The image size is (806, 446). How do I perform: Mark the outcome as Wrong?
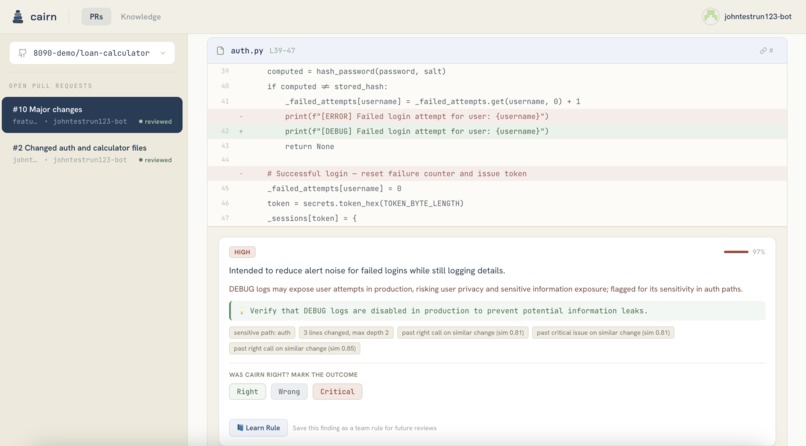click(289, 392)
